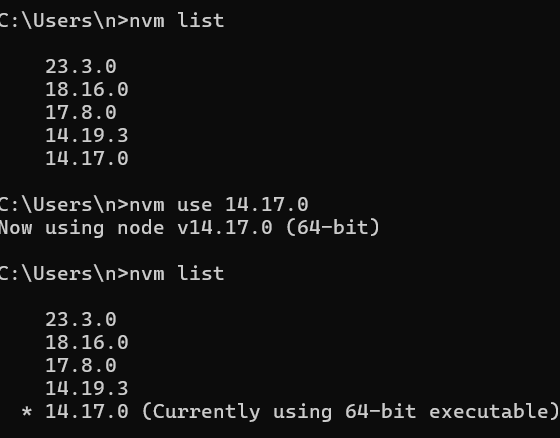This screenshot has height=438, width=560.
Task: Click active version 14.17.0 in second list
Action: 87,411
